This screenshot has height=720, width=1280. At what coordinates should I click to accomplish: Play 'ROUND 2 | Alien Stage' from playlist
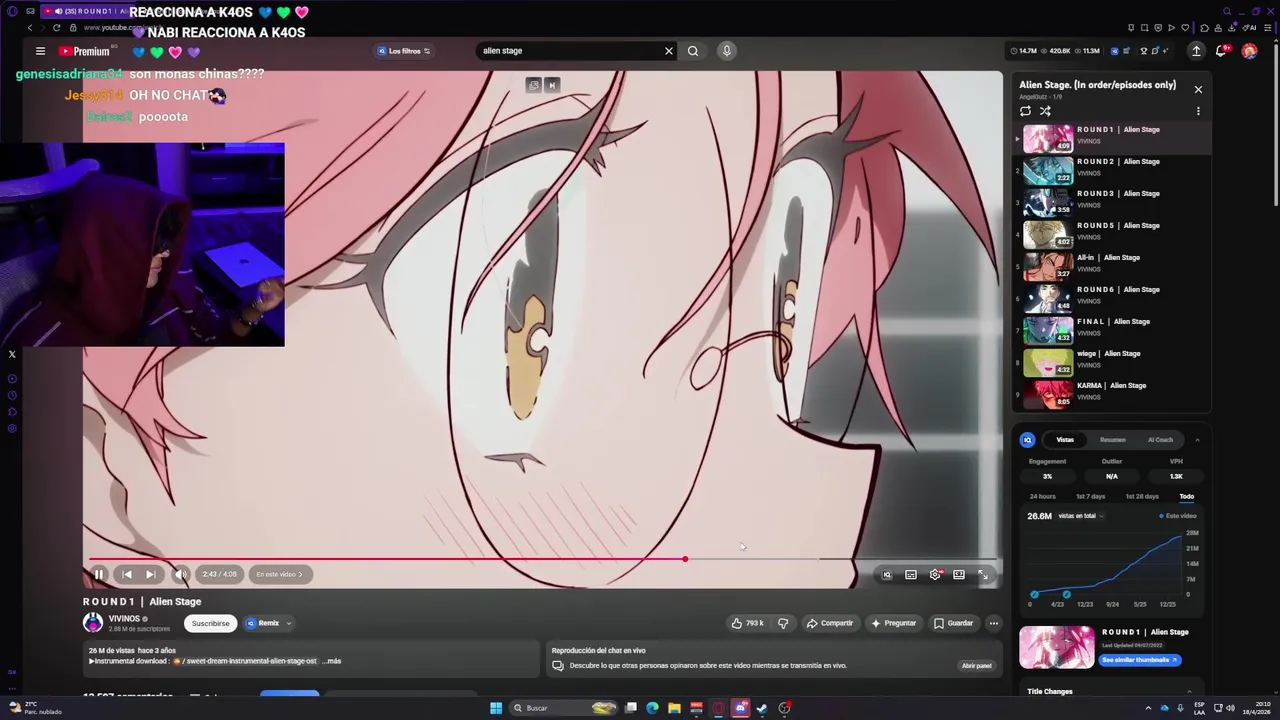coord(1111,170)
